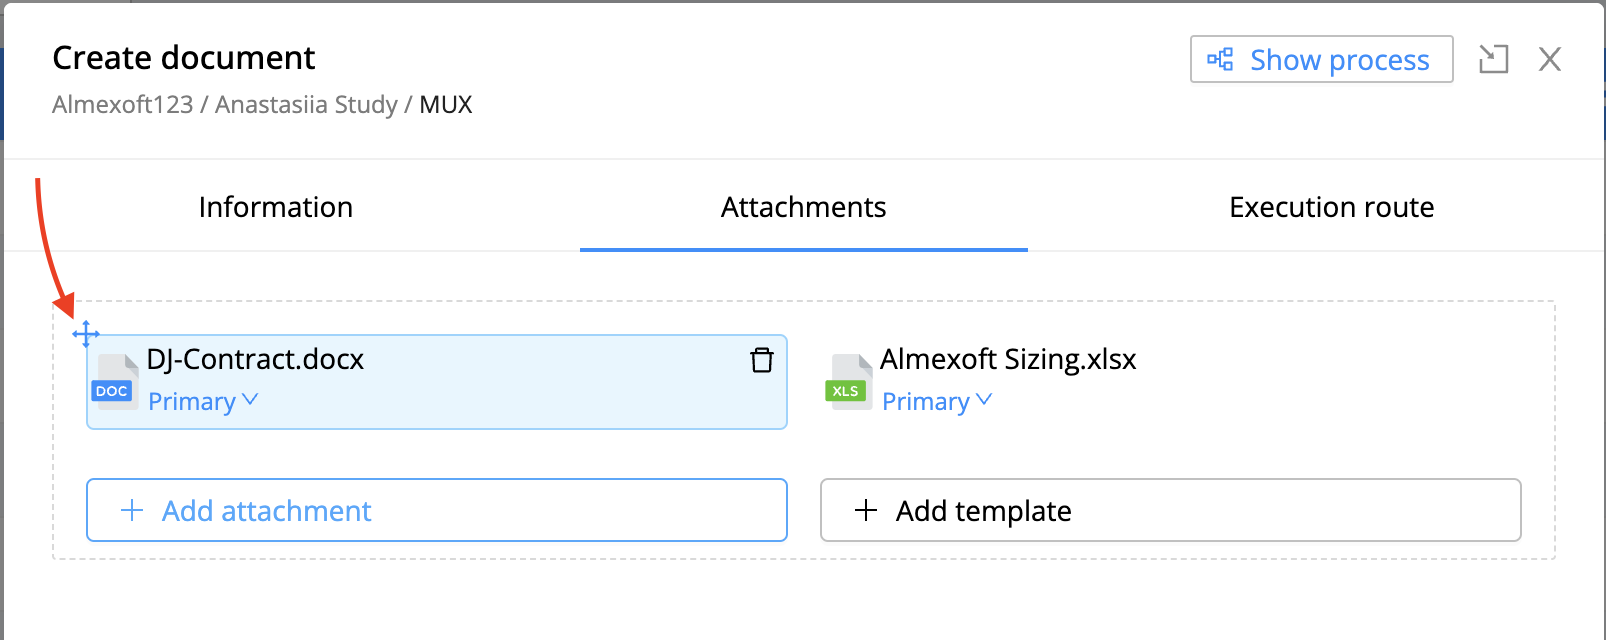Click the Add template button
The height and width of the screenshot is (640, 1606).
(1171, 510)
